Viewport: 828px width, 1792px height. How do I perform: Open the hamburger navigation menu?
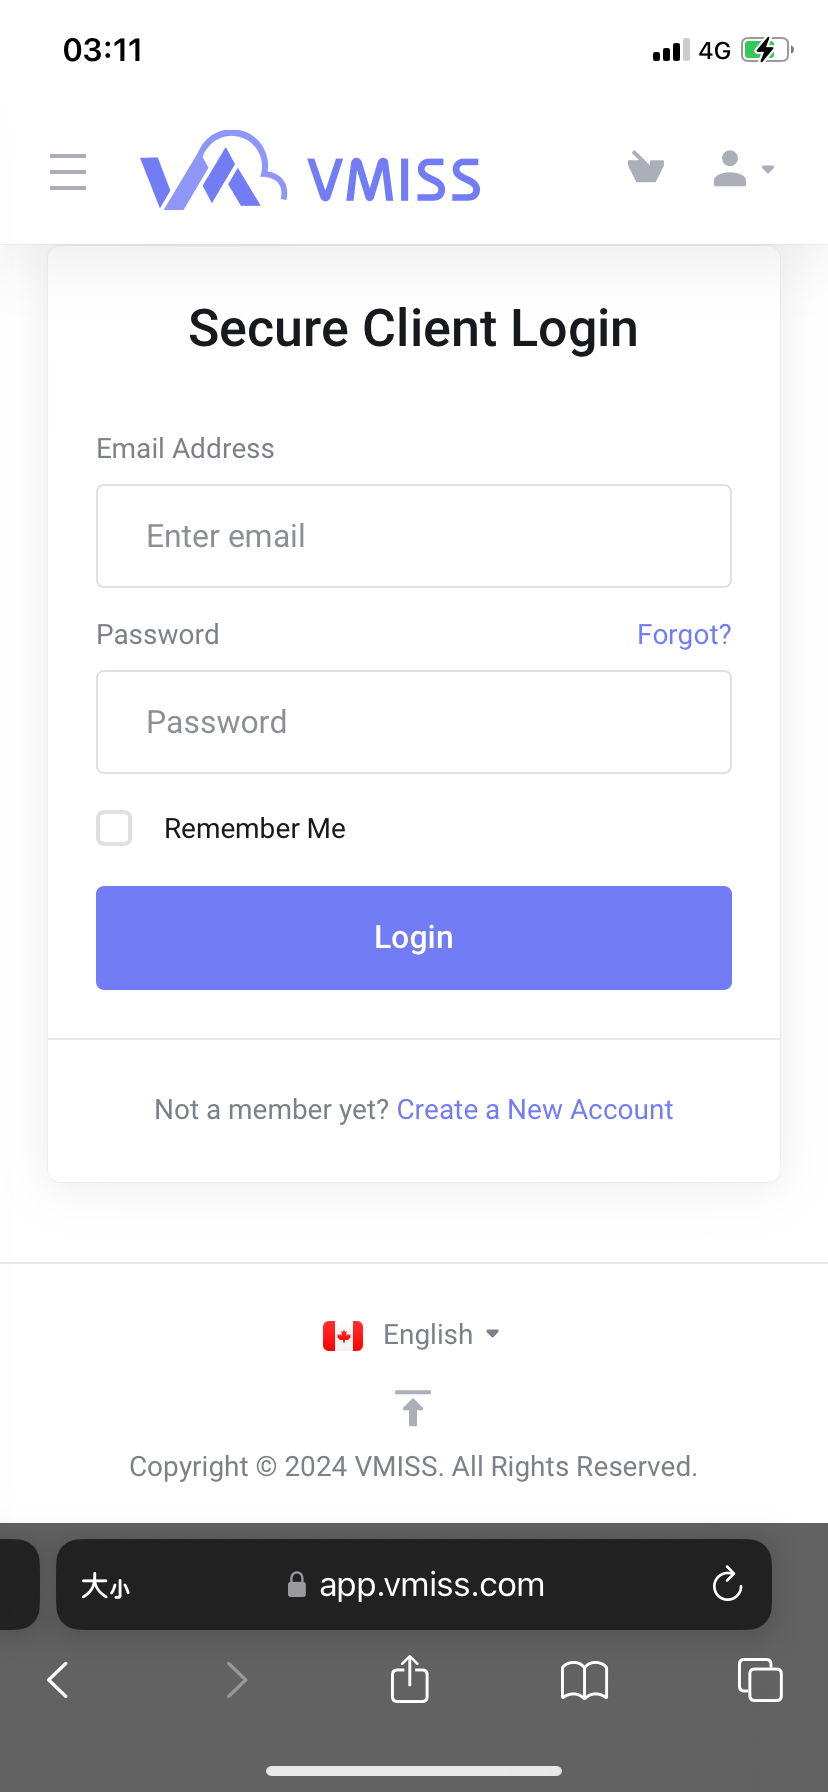(x=68, y=172)
